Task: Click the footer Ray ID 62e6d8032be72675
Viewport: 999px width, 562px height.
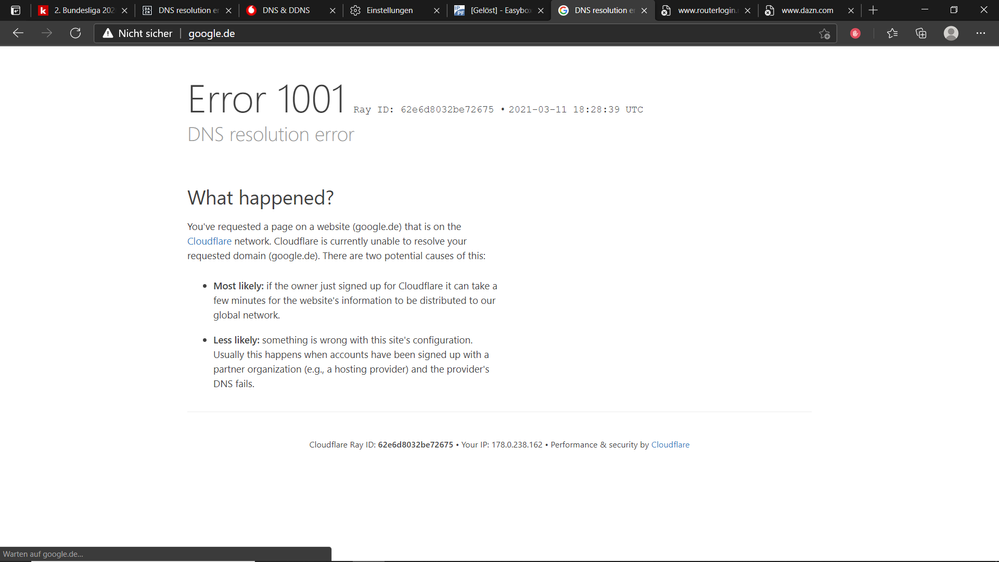Action: click(x=415, y=445)
